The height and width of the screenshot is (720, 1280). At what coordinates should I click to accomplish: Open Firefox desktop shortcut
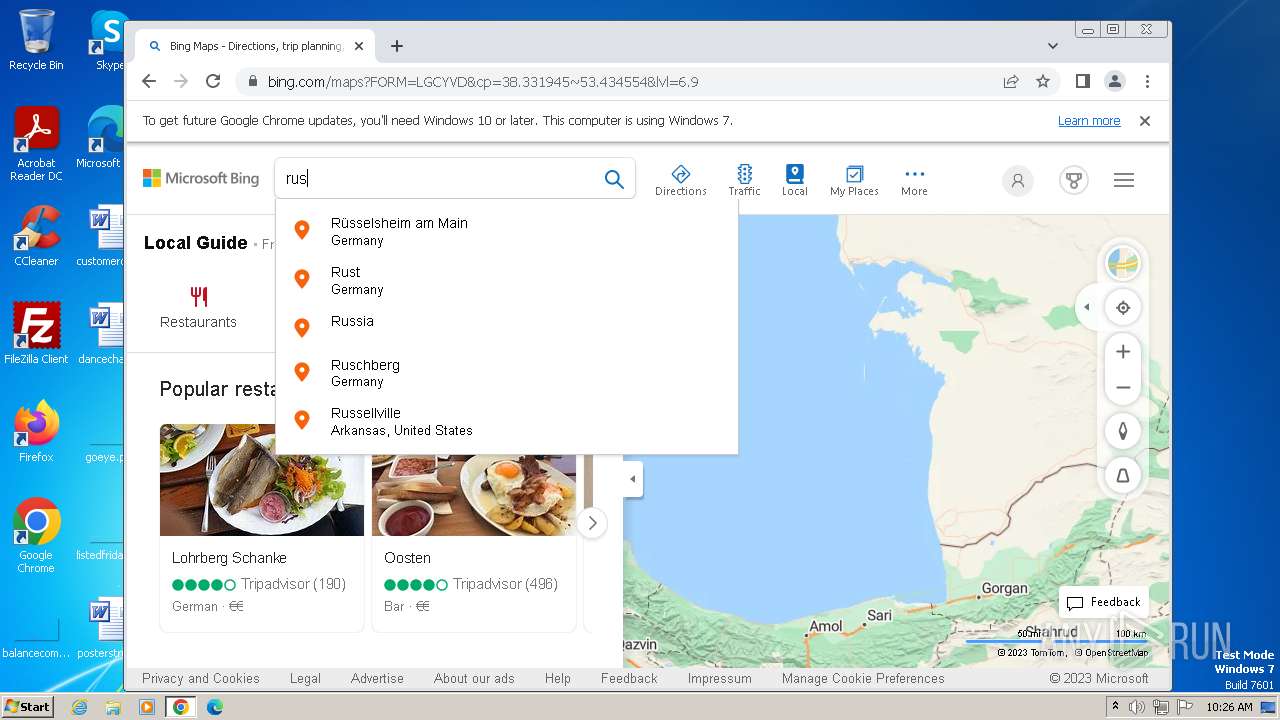36,432
